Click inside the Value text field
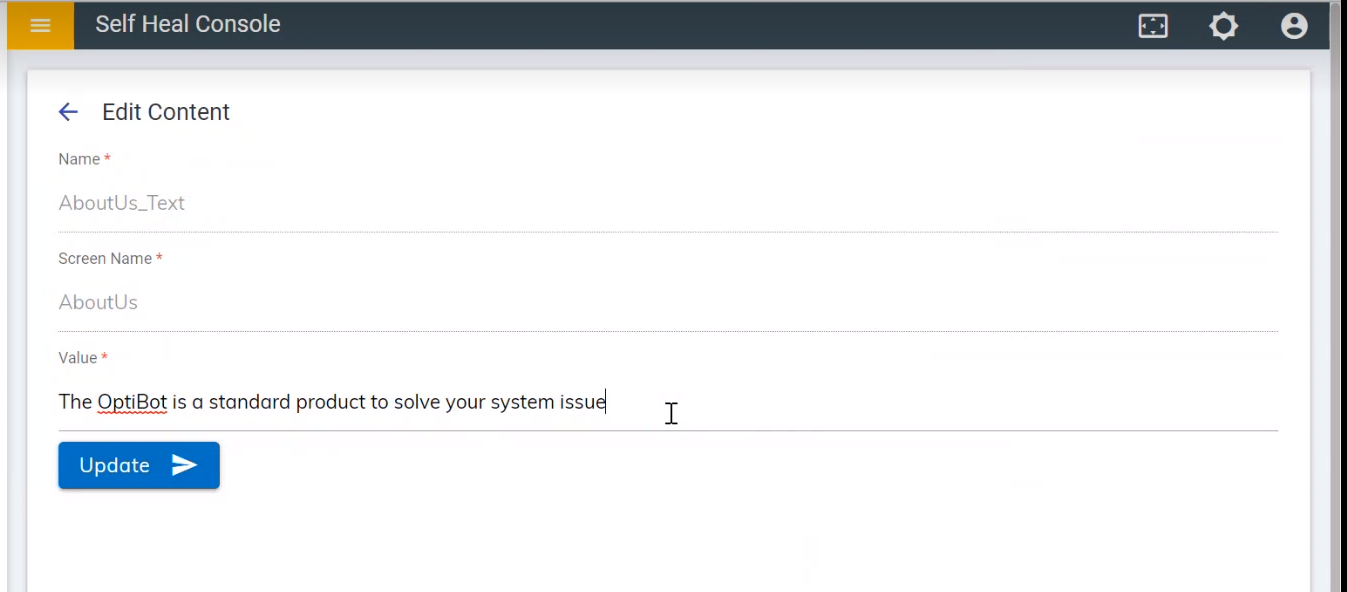This screenshot has width=1347, height=592. (668, 402)
